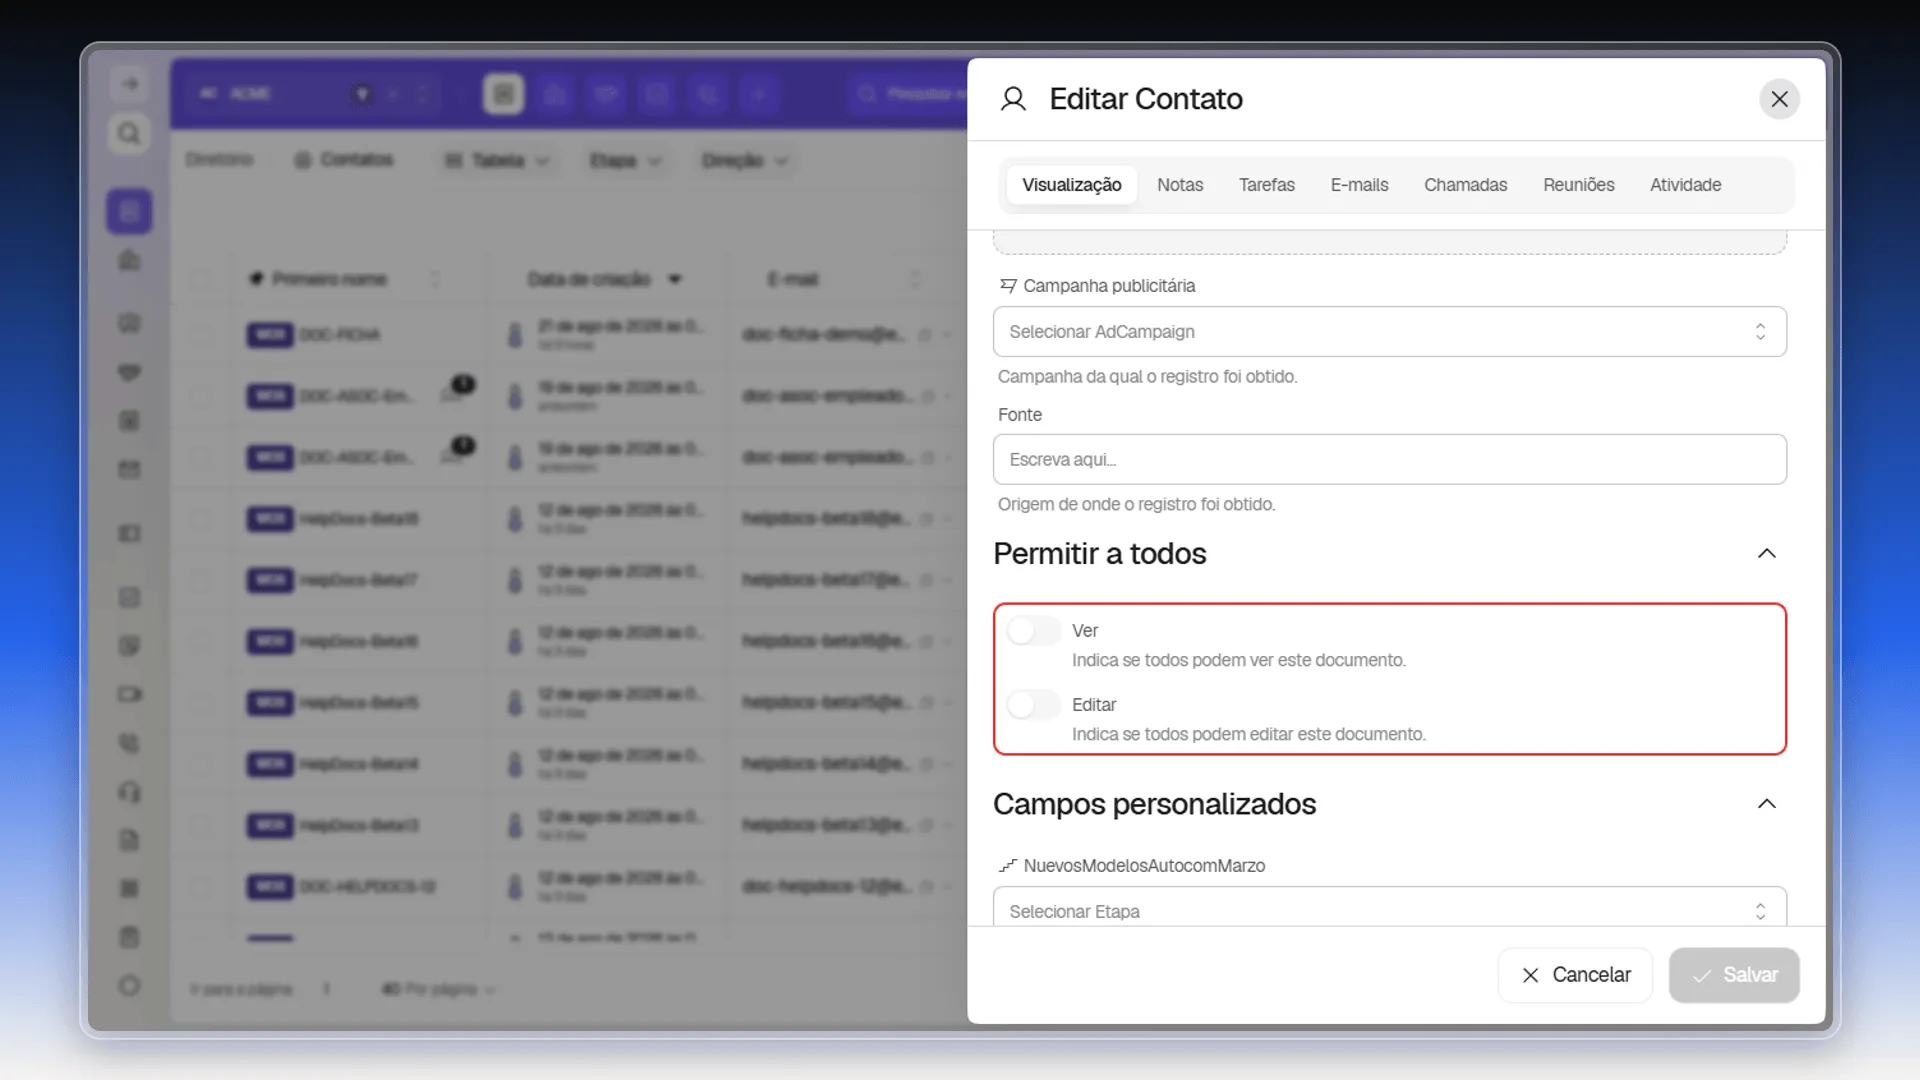This screenshot has width=1920, height=1080.
Task: Open the Direção filter dropdown
Action: [x=744, y=161]
